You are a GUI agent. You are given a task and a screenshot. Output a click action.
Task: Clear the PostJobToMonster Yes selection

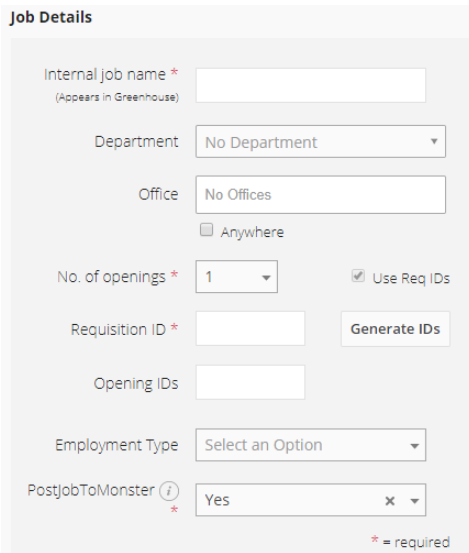(390, 501)
